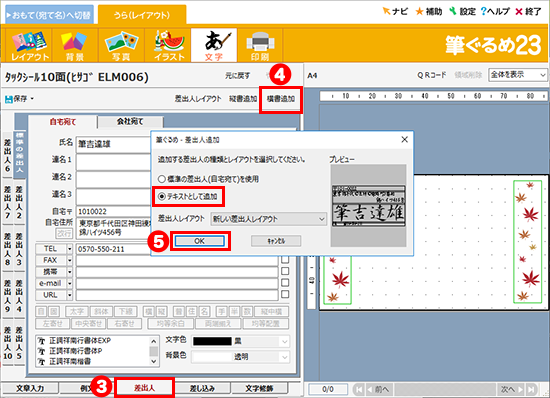Select テキストとして追加 radio button
Viewport: 550px width, 398px height.
pos(161,197)
